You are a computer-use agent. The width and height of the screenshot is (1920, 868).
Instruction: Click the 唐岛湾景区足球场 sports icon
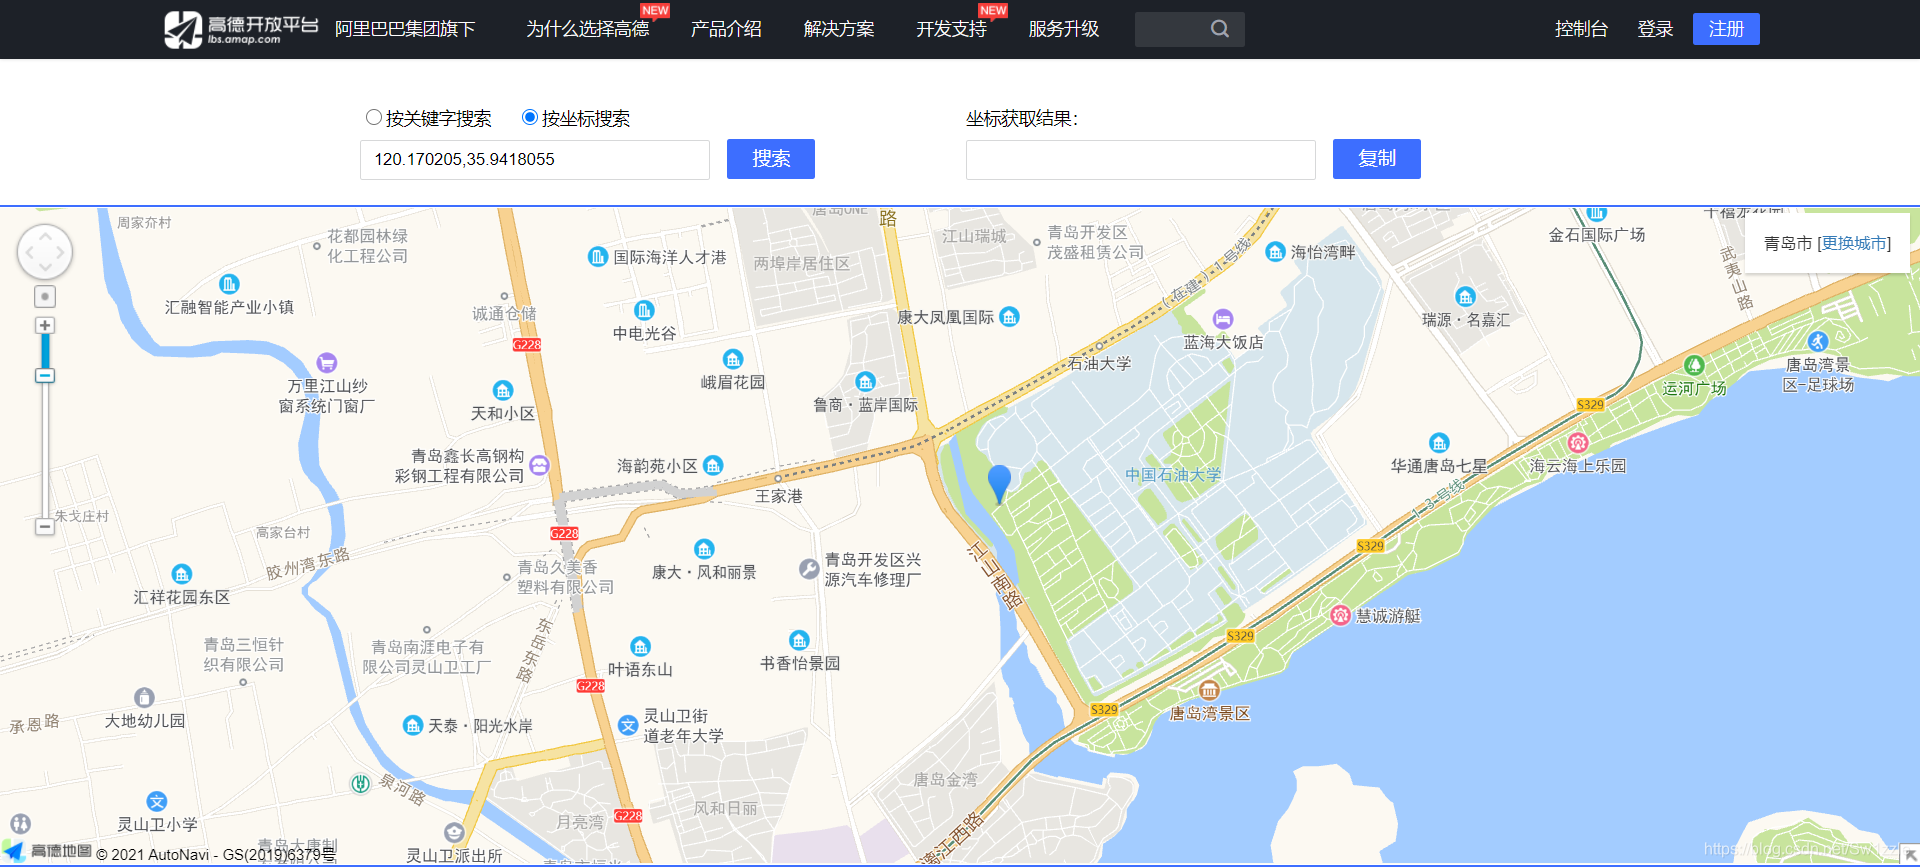pos(1818,341)
